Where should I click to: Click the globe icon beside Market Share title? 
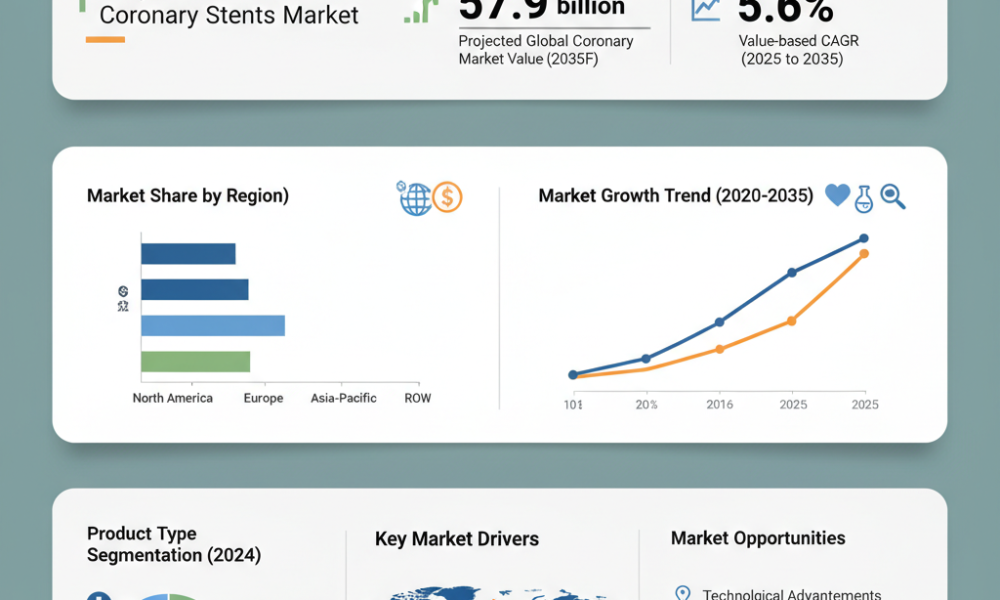point(415,198)
